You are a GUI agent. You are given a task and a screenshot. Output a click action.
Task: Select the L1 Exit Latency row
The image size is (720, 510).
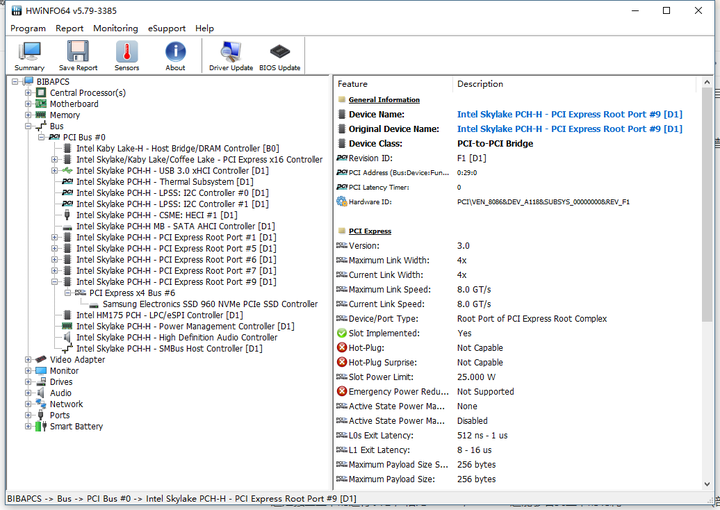pyautogui.click(x=517, y=450)
